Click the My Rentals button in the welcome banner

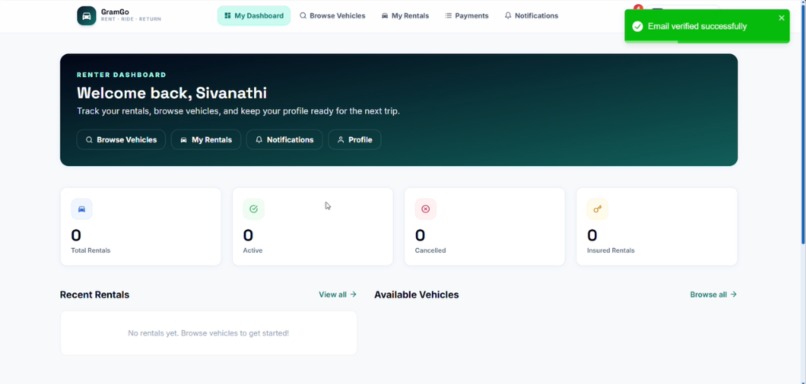click(x=206, y=140)
